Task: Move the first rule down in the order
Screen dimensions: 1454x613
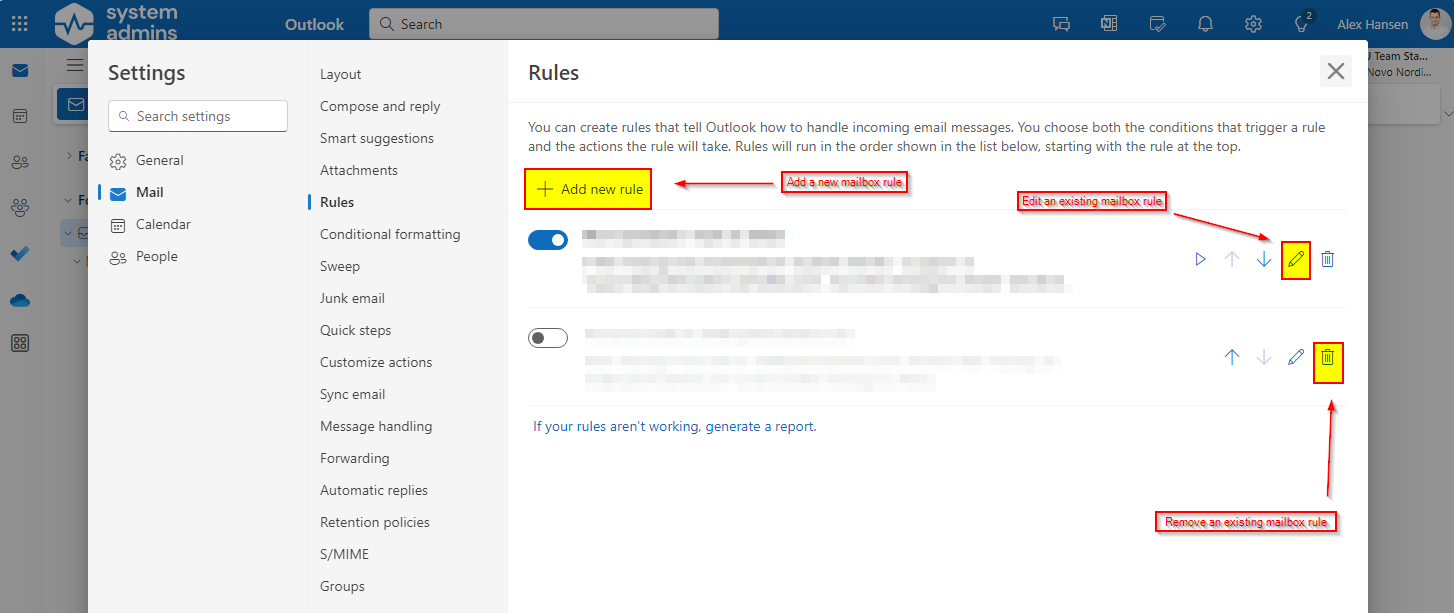Action: point(1264,258)
